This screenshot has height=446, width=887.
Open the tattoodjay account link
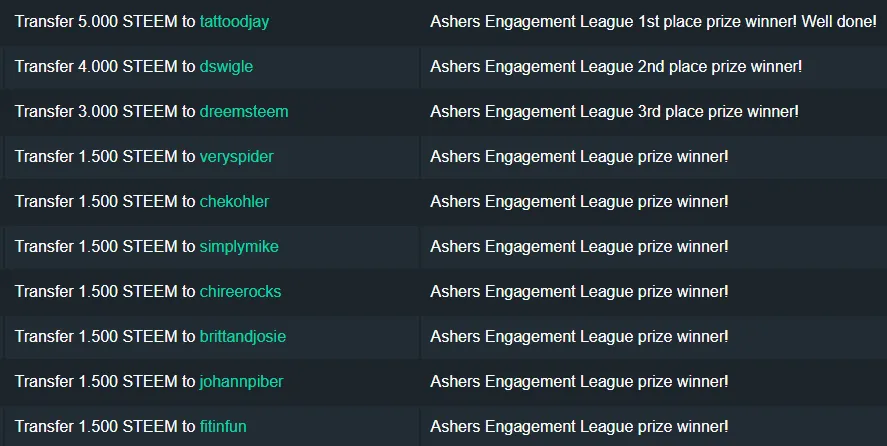234,21
